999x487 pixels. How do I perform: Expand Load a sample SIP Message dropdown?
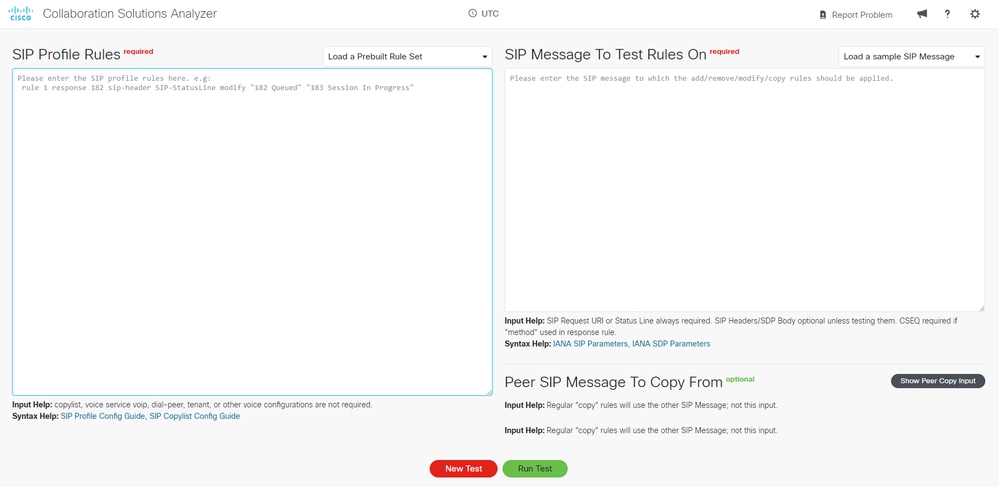click(x=911, y=56)
